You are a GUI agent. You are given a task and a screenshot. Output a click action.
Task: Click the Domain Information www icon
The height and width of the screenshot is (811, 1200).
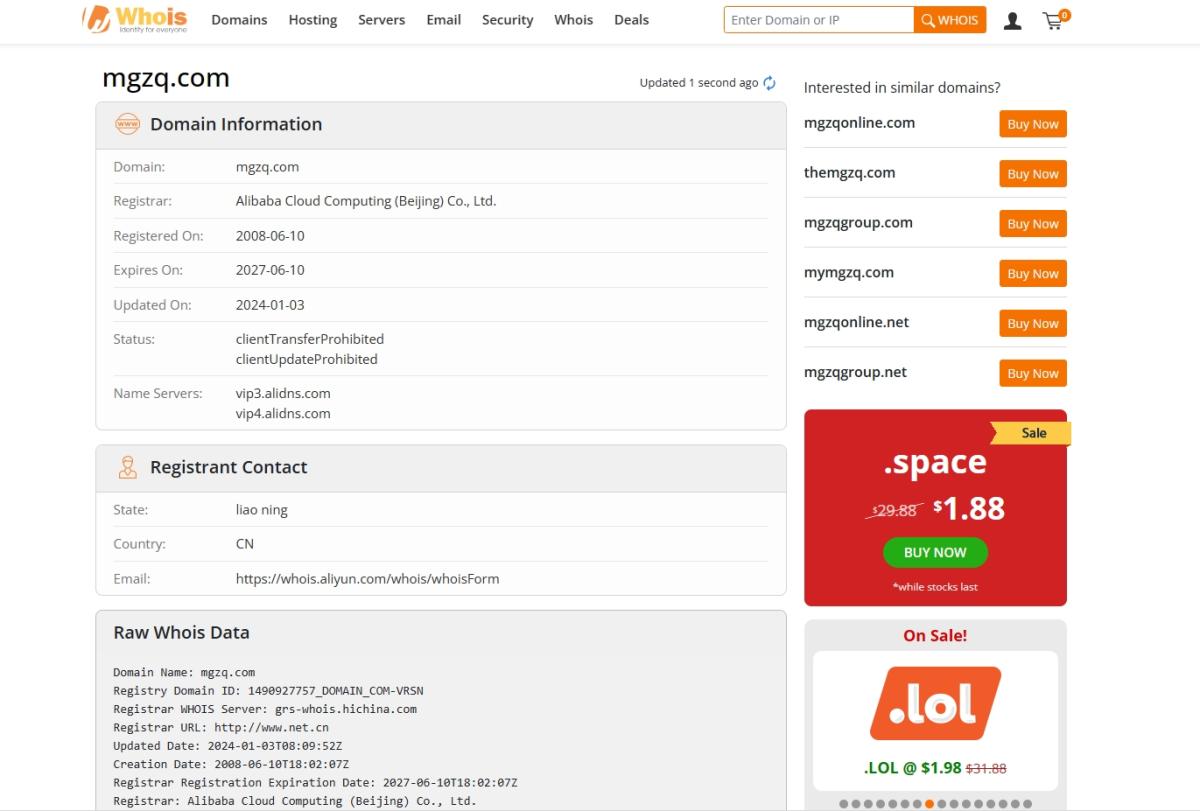click(x=127, y=124)
